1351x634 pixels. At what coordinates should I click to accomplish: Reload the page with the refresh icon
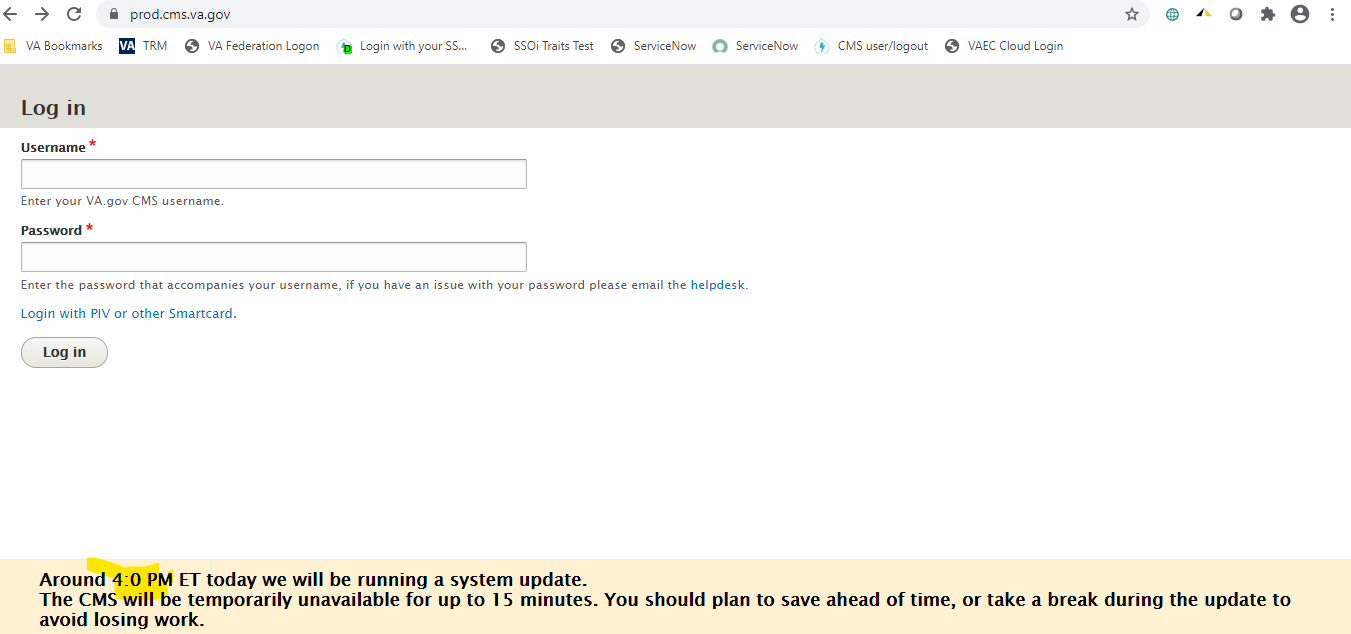[74, 14]
